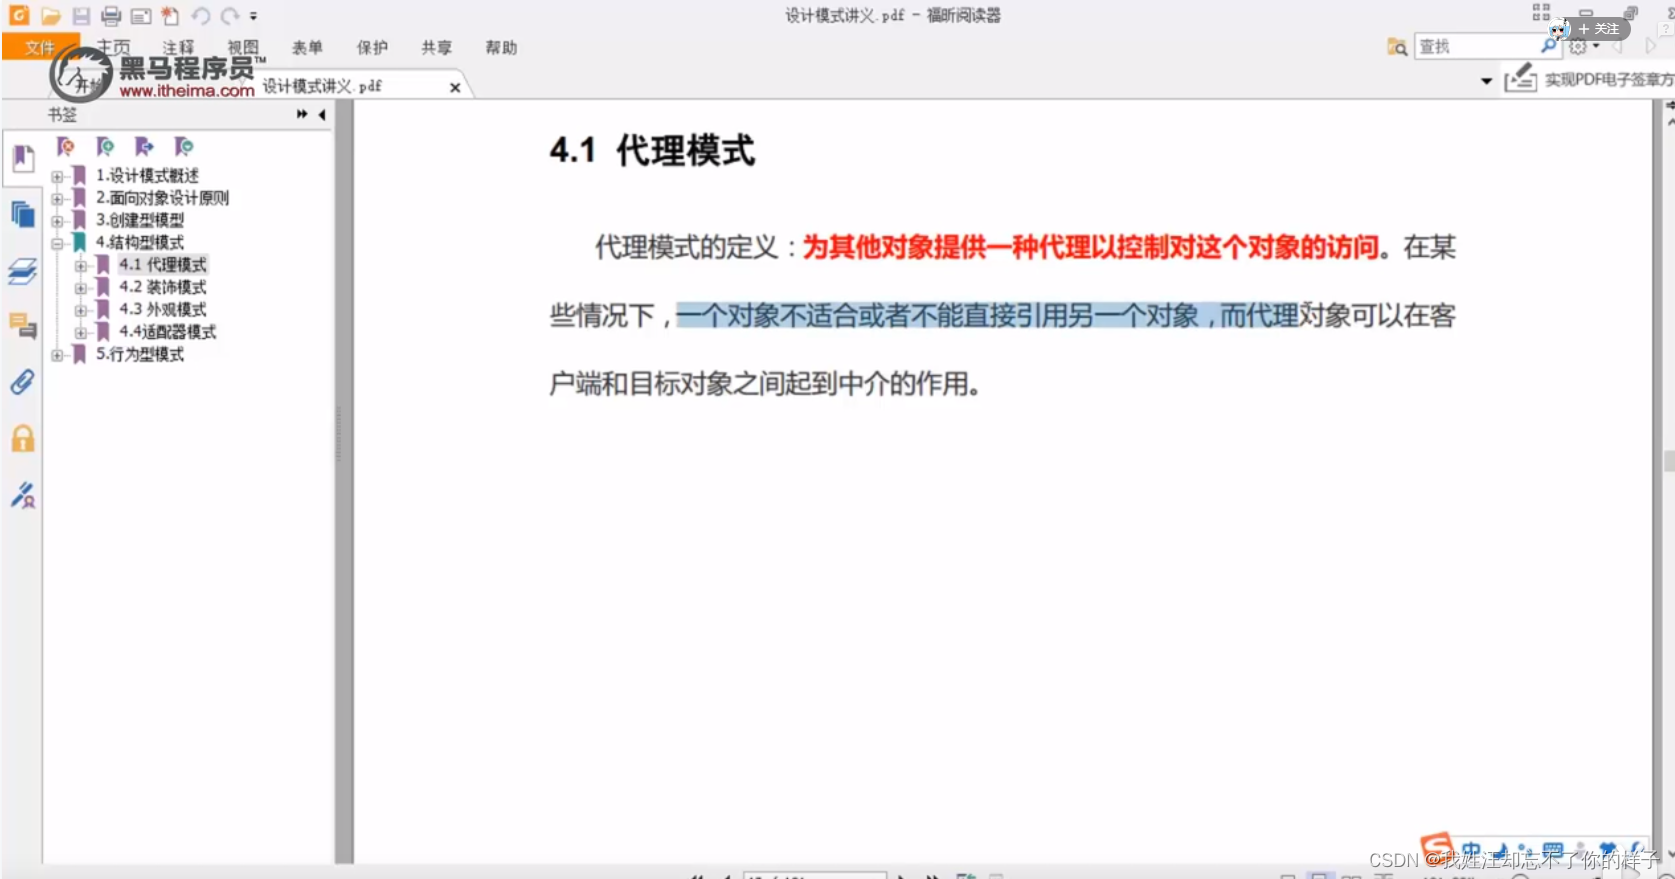
Task: Go to the 4.2 装饰模式 bookmark
Action: click(x=163, y=287)
